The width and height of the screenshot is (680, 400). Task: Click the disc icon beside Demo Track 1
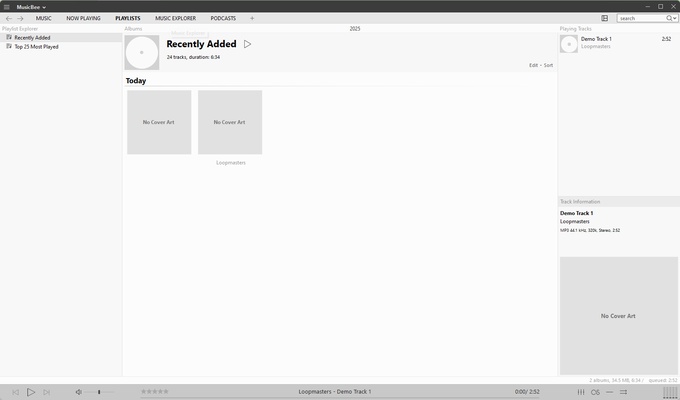point(569,44)
